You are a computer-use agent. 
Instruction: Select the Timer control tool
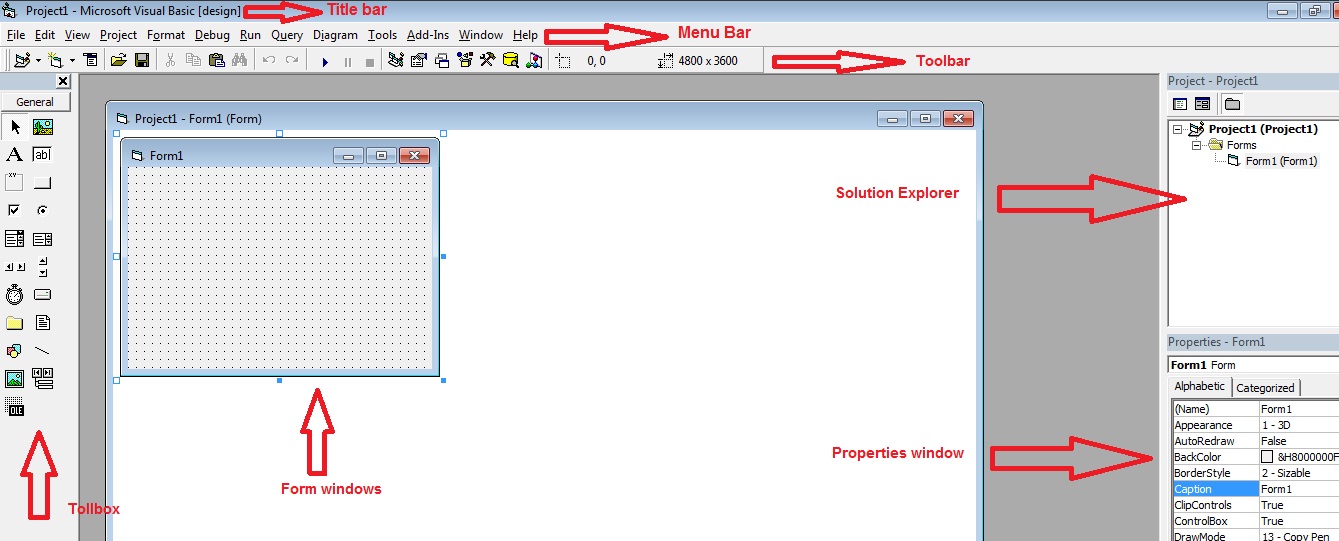[15, 295]
